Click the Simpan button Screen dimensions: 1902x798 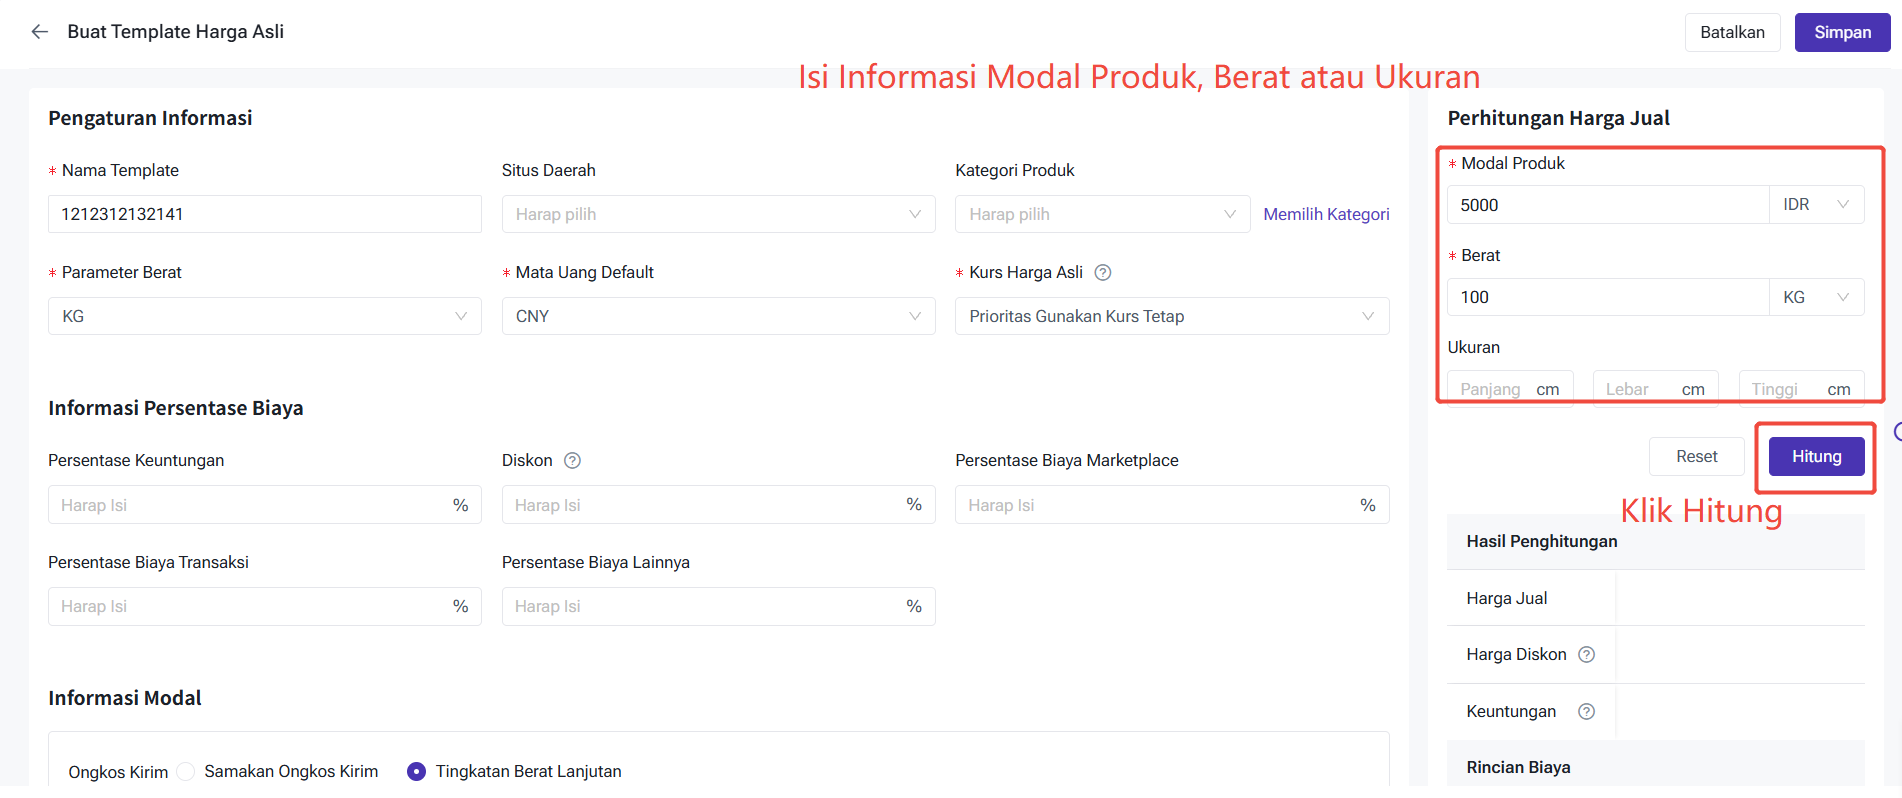(1842, 32)
